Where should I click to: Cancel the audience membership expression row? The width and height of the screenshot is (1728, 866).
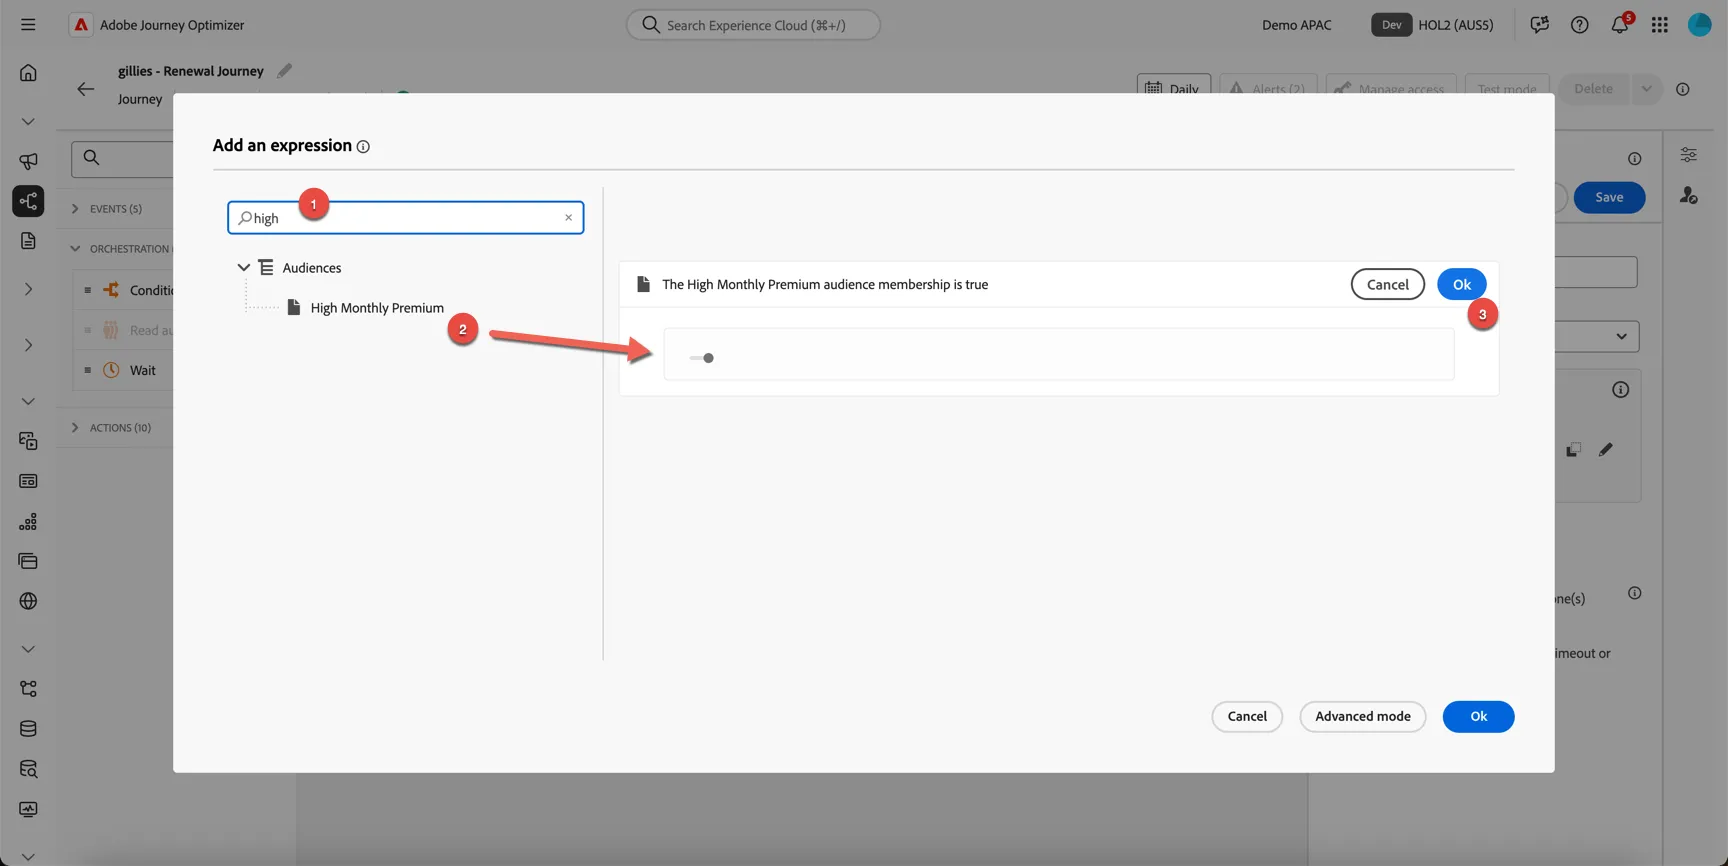click(1388, 284)
